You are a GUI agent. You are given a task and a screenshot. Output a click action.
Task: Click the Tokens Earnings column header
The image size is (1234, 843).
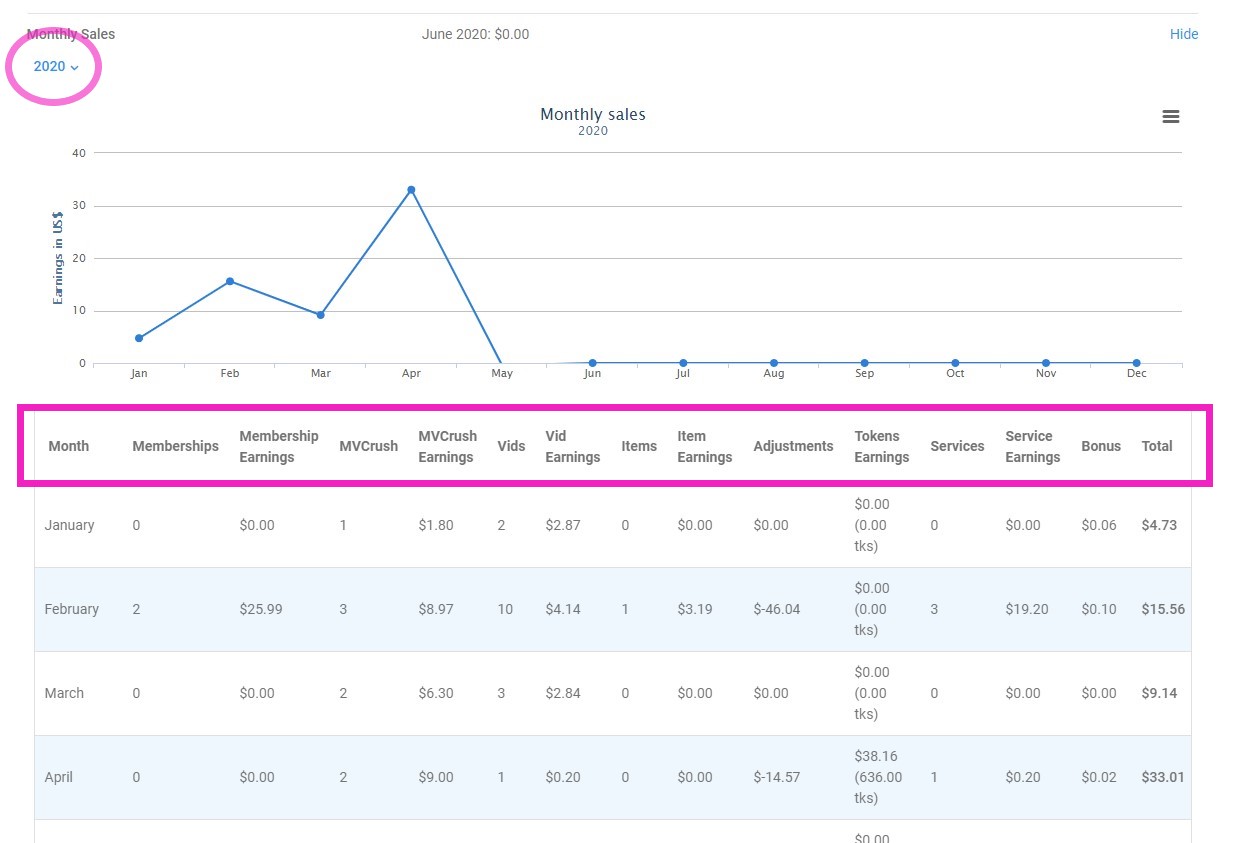(881, 446)
